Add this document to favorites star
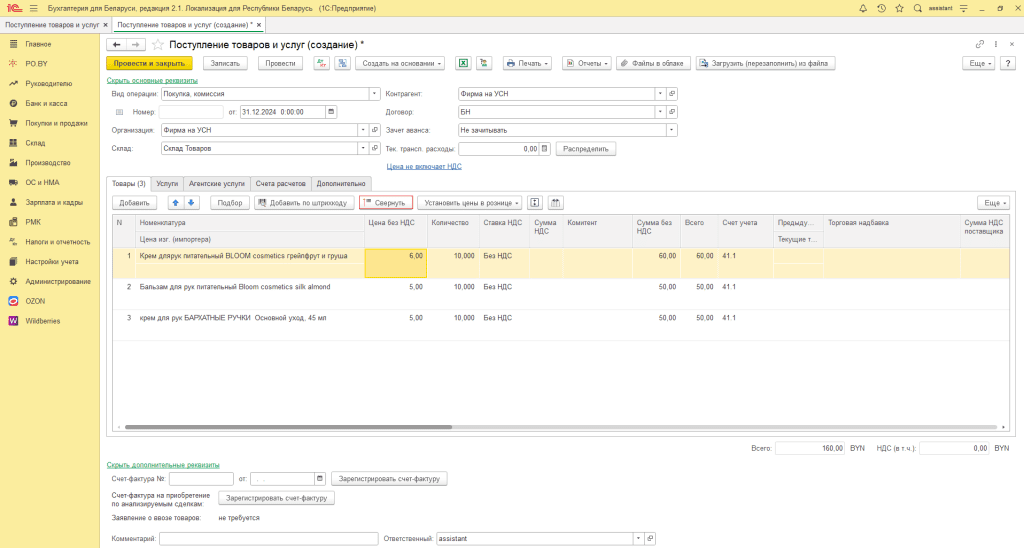The height and width of the screenshot is (548, 1024). coord(157,45)
